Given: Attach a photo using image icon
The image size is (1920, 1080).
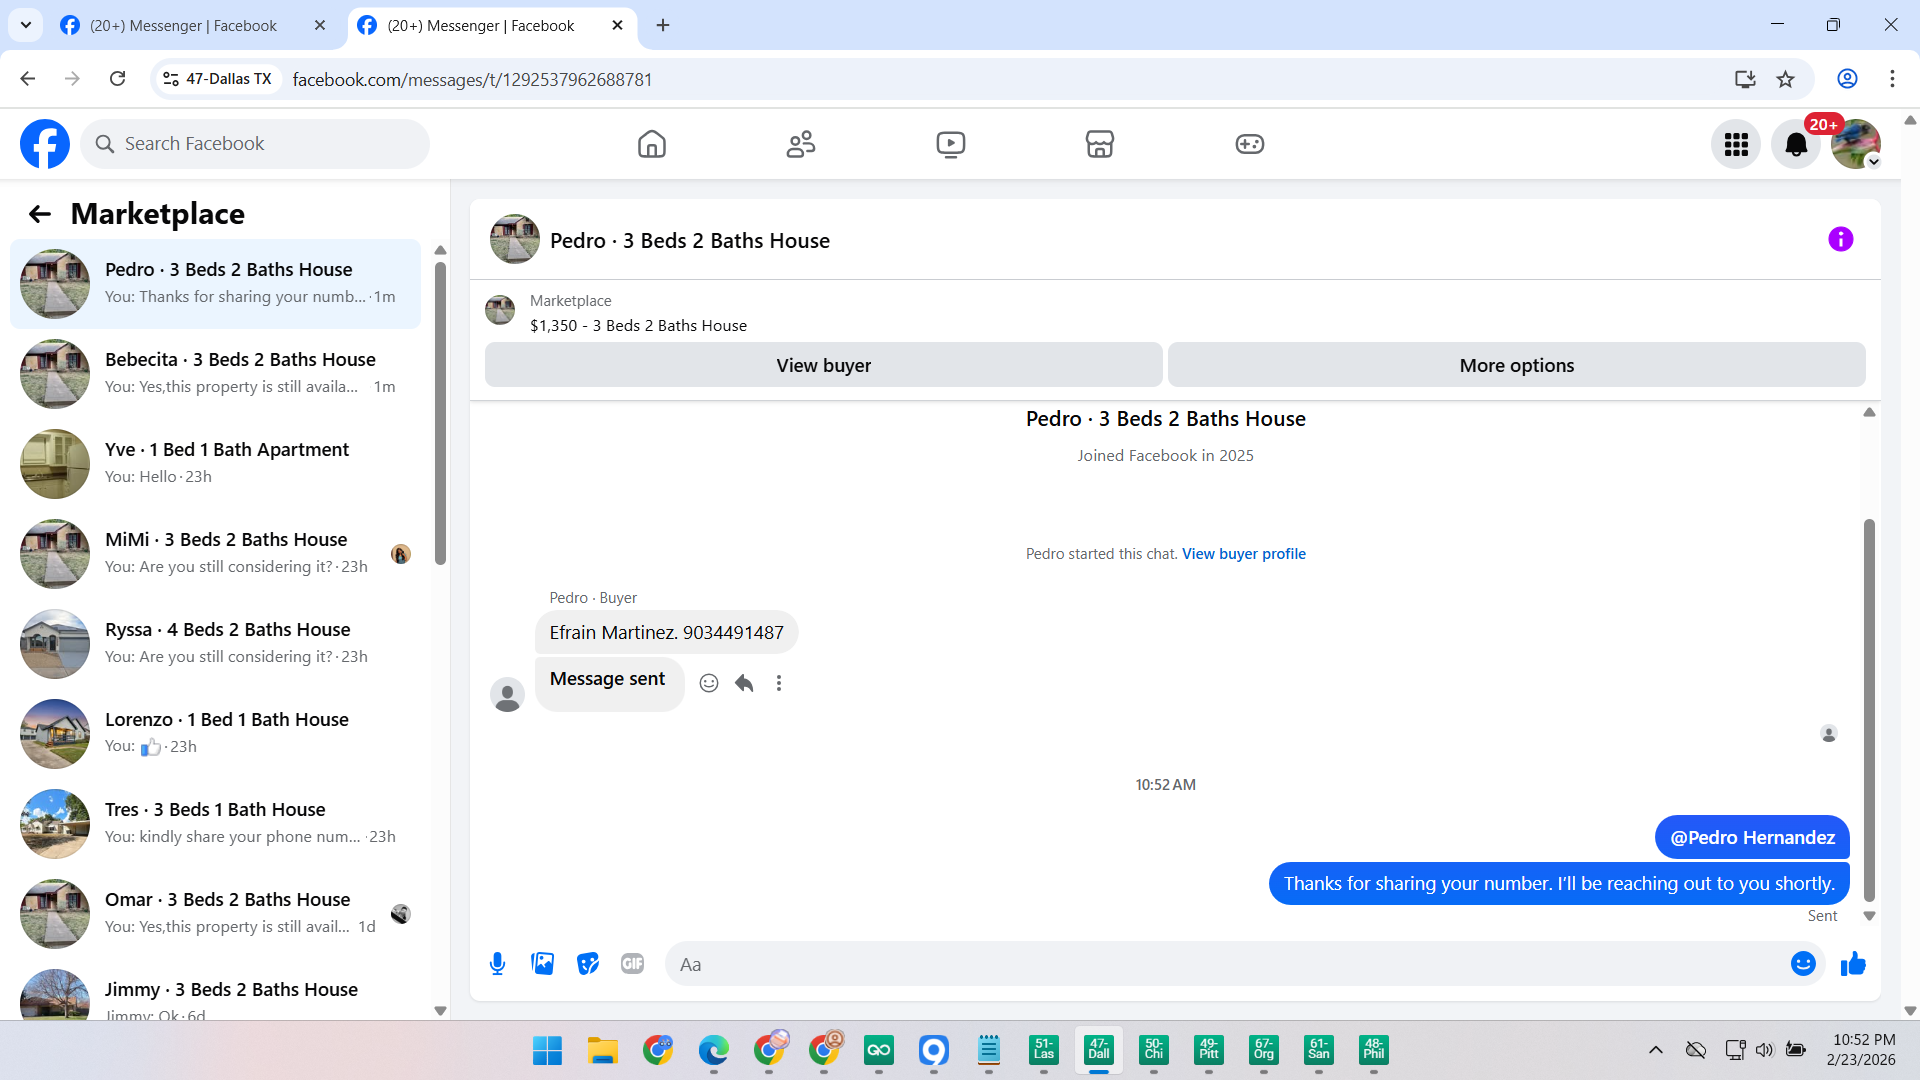Looking at the screenshot, I should click(x=542, y=964).
